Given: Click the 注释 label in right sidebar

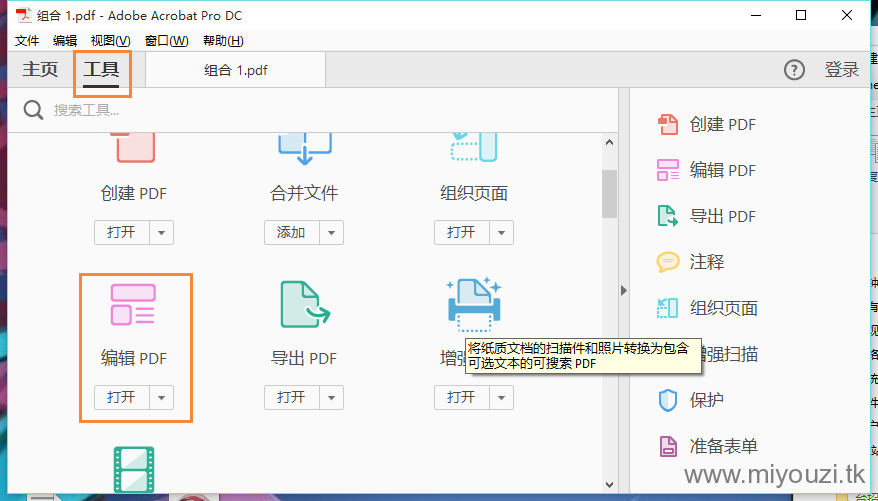Looking at the screenshot, I should click(707, 262).
